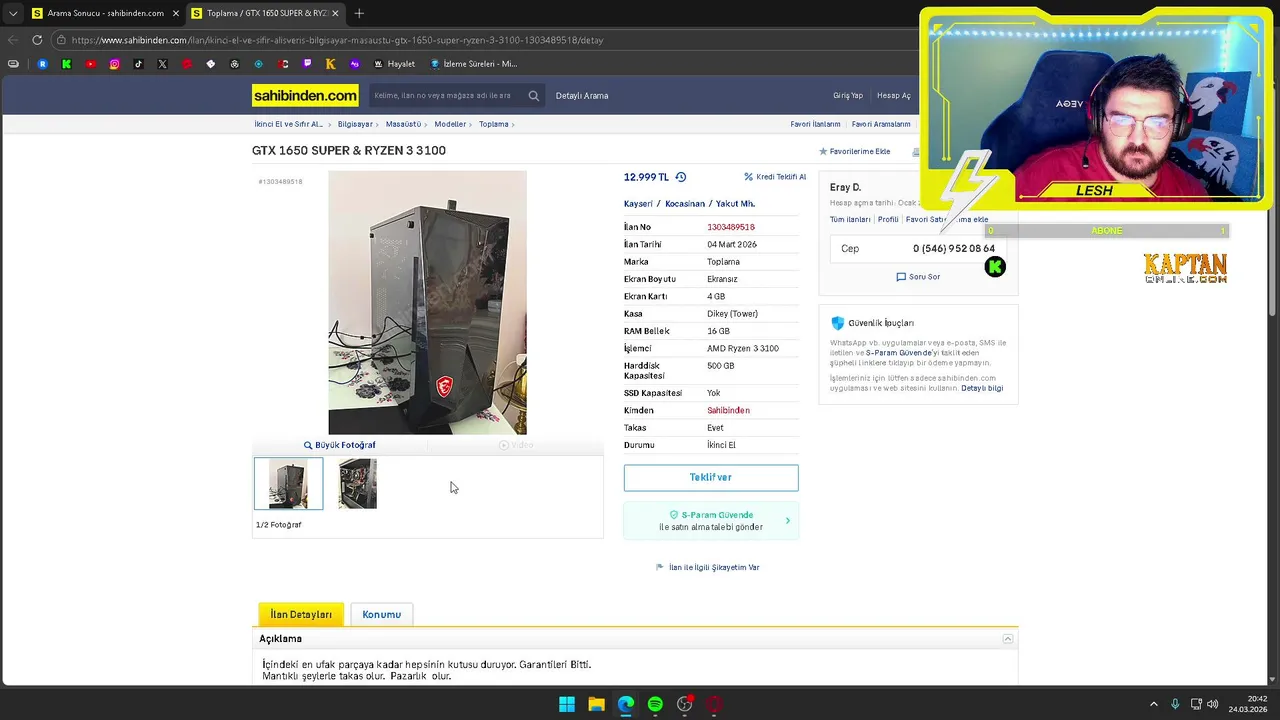Open the X (Twitter) bookmark icon
1280x720 pixels.
point(162,64)
